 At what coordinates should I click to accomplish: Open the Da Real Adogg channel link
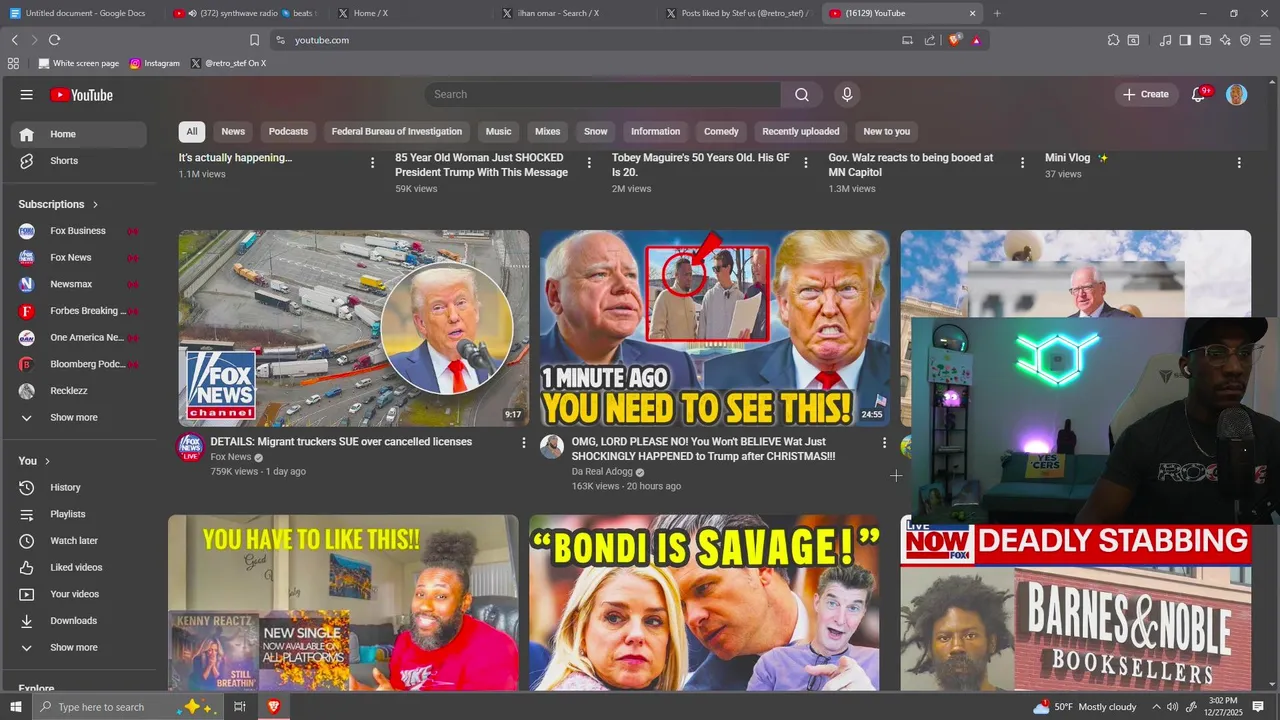pyautogui.click(x=602, y=472)
